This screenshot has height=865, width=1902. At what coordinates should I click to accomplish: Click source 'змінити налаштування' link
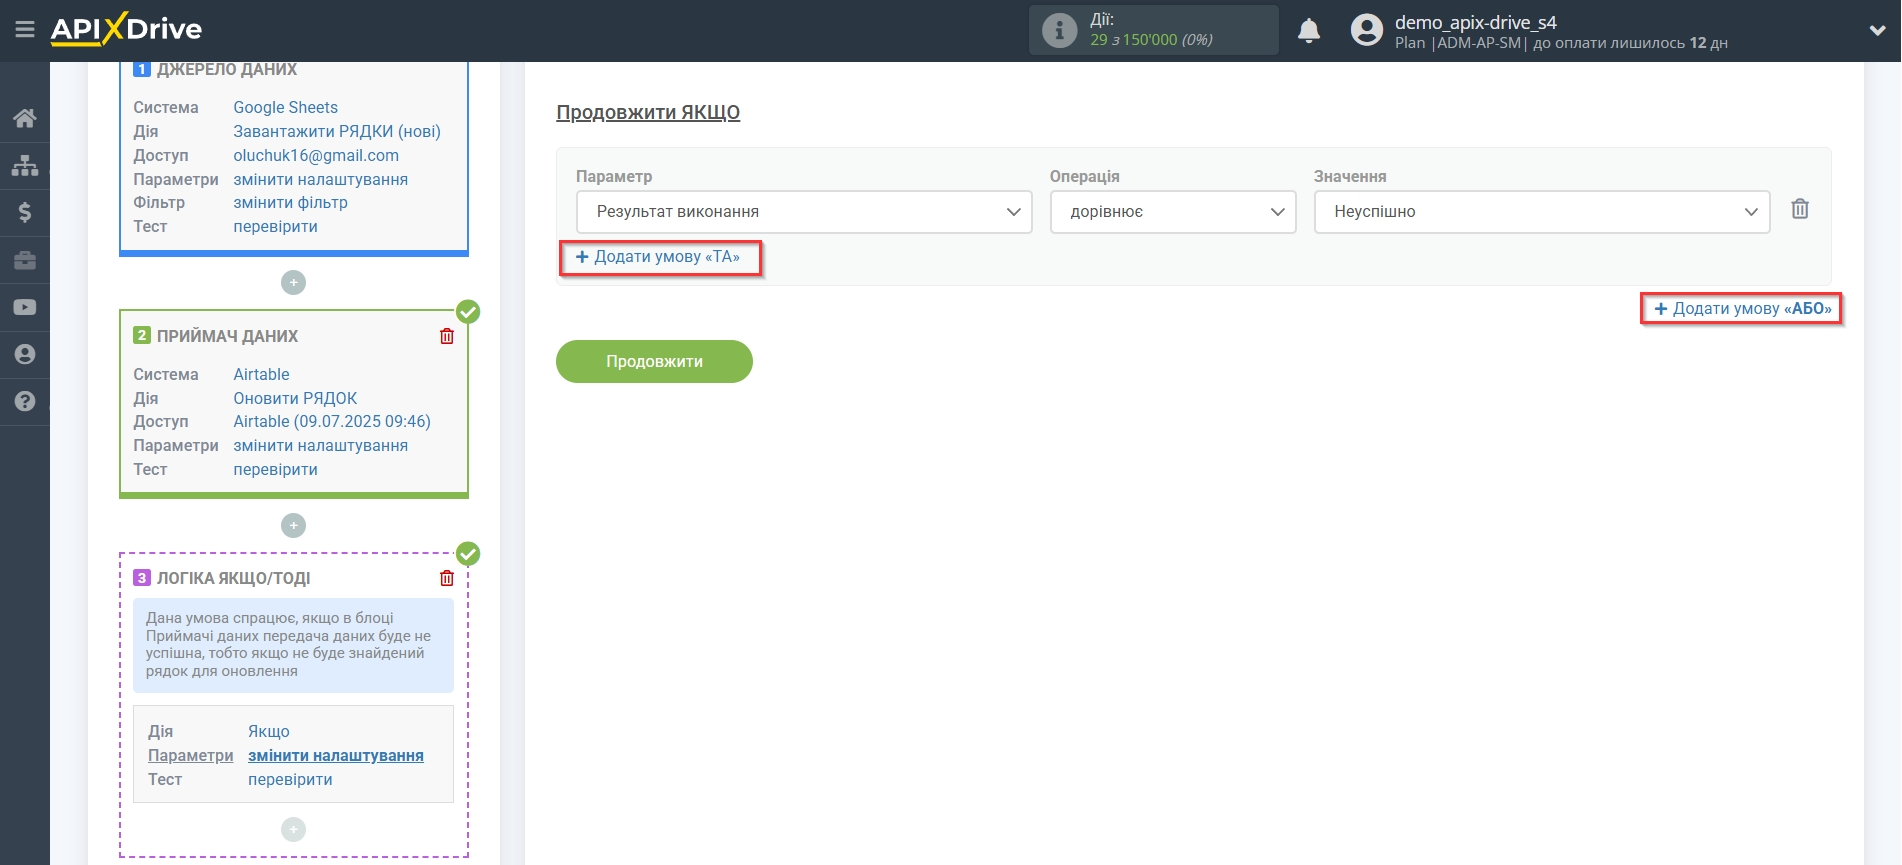click(x=320, y=179)
